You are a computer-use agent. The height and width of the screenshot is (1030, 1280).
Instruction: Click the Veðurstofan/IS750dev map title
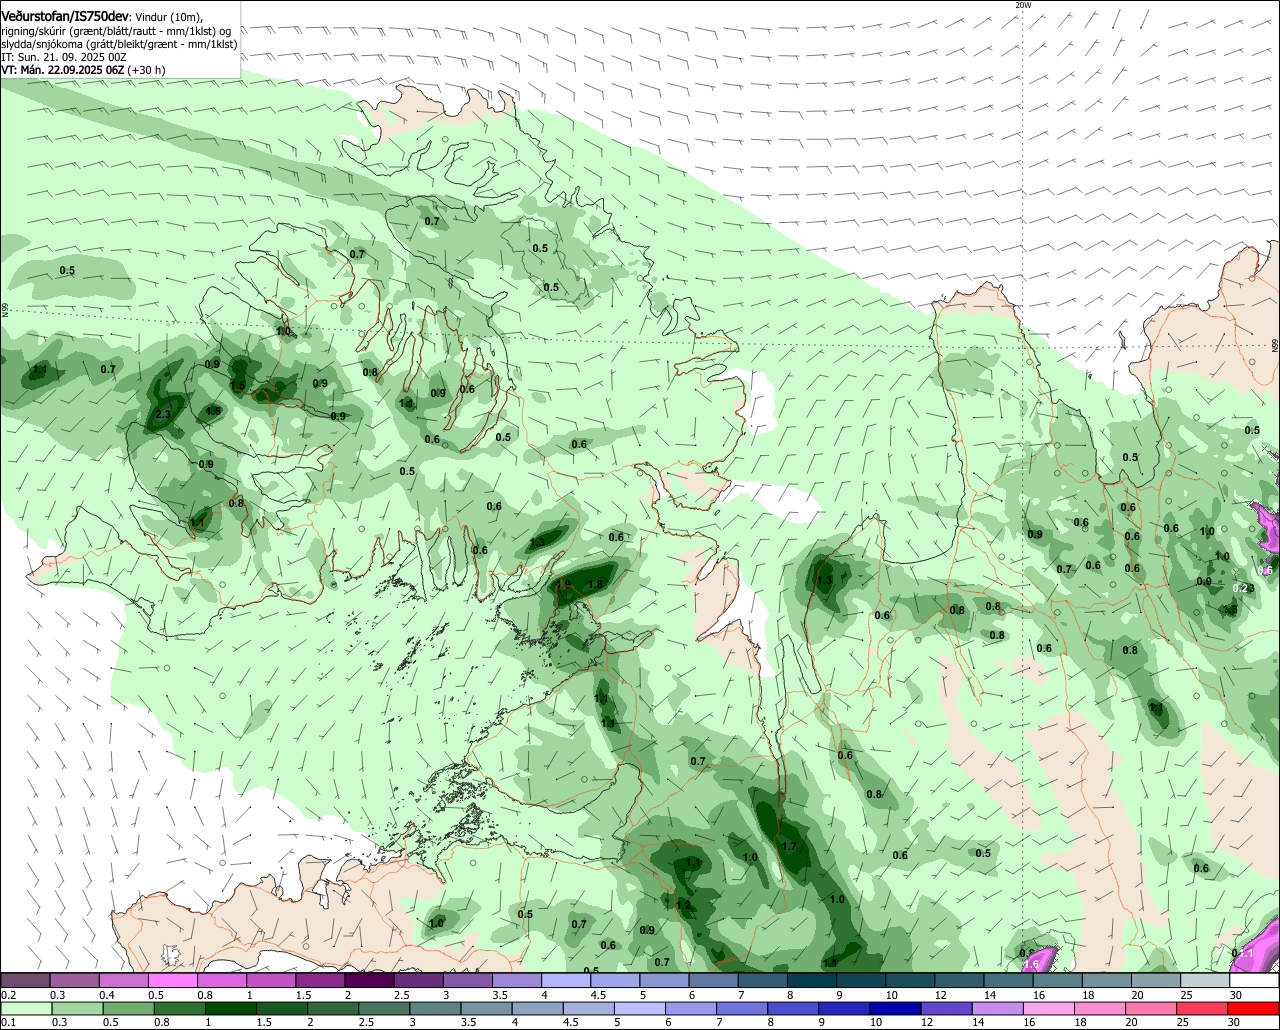(x=65, y=17)
